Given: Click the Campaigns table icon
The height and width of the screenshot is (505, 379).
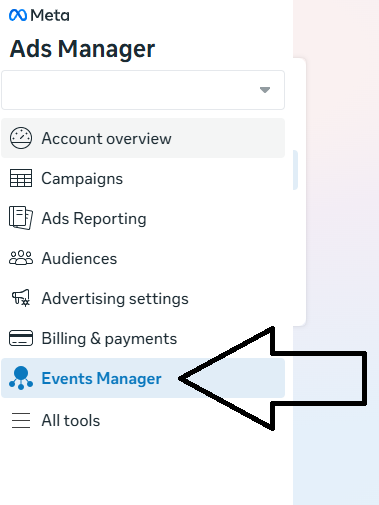Looking at the screenshot, I should pos(21,178).
